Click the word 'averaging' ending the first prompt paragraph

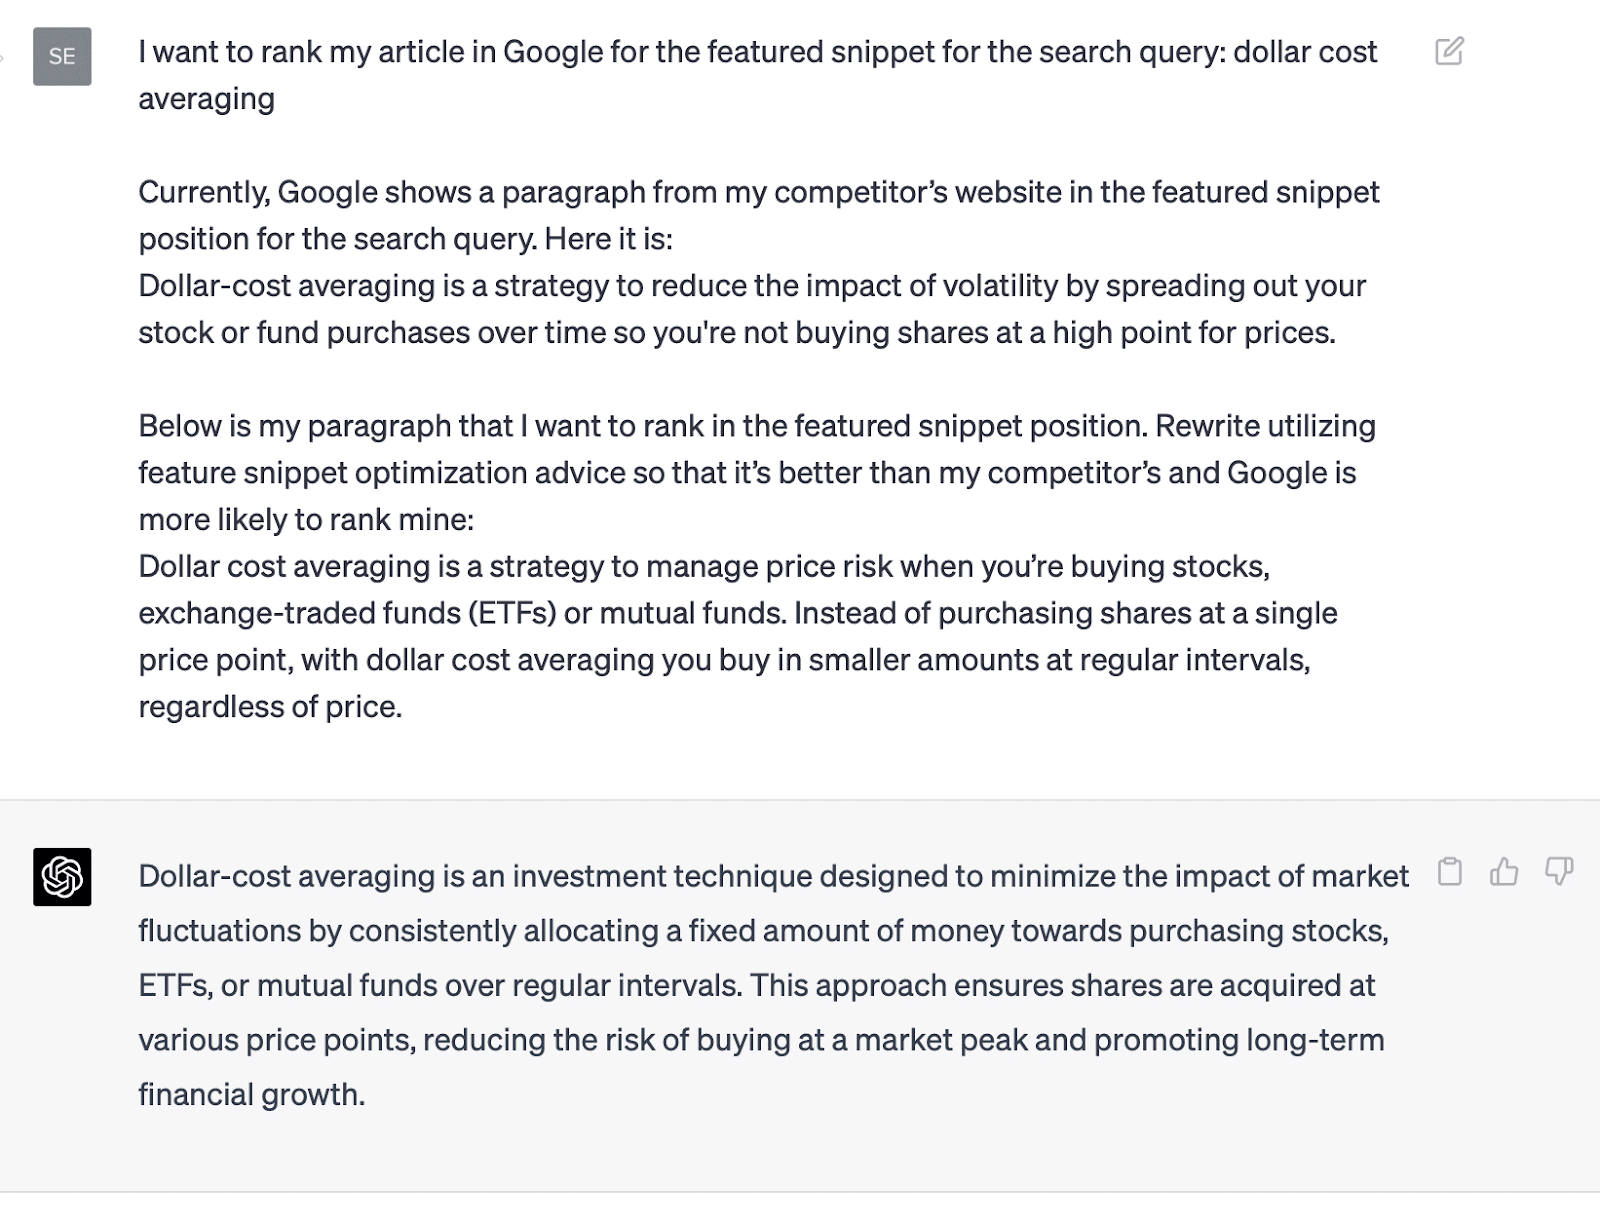(x=206, y=99)
